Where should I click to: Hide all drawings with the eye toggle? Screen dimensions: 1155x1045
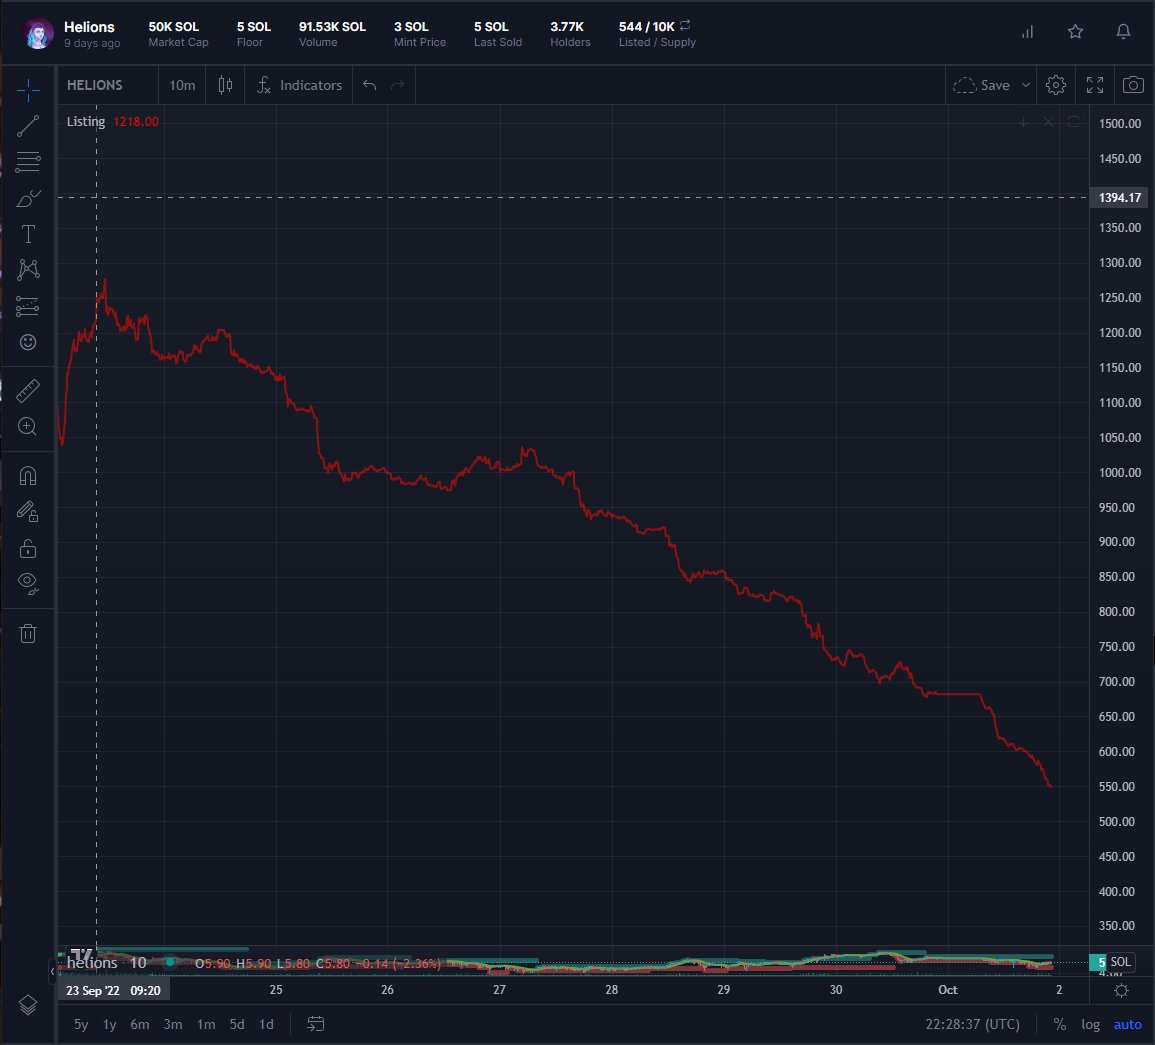(x=28, y=583)
